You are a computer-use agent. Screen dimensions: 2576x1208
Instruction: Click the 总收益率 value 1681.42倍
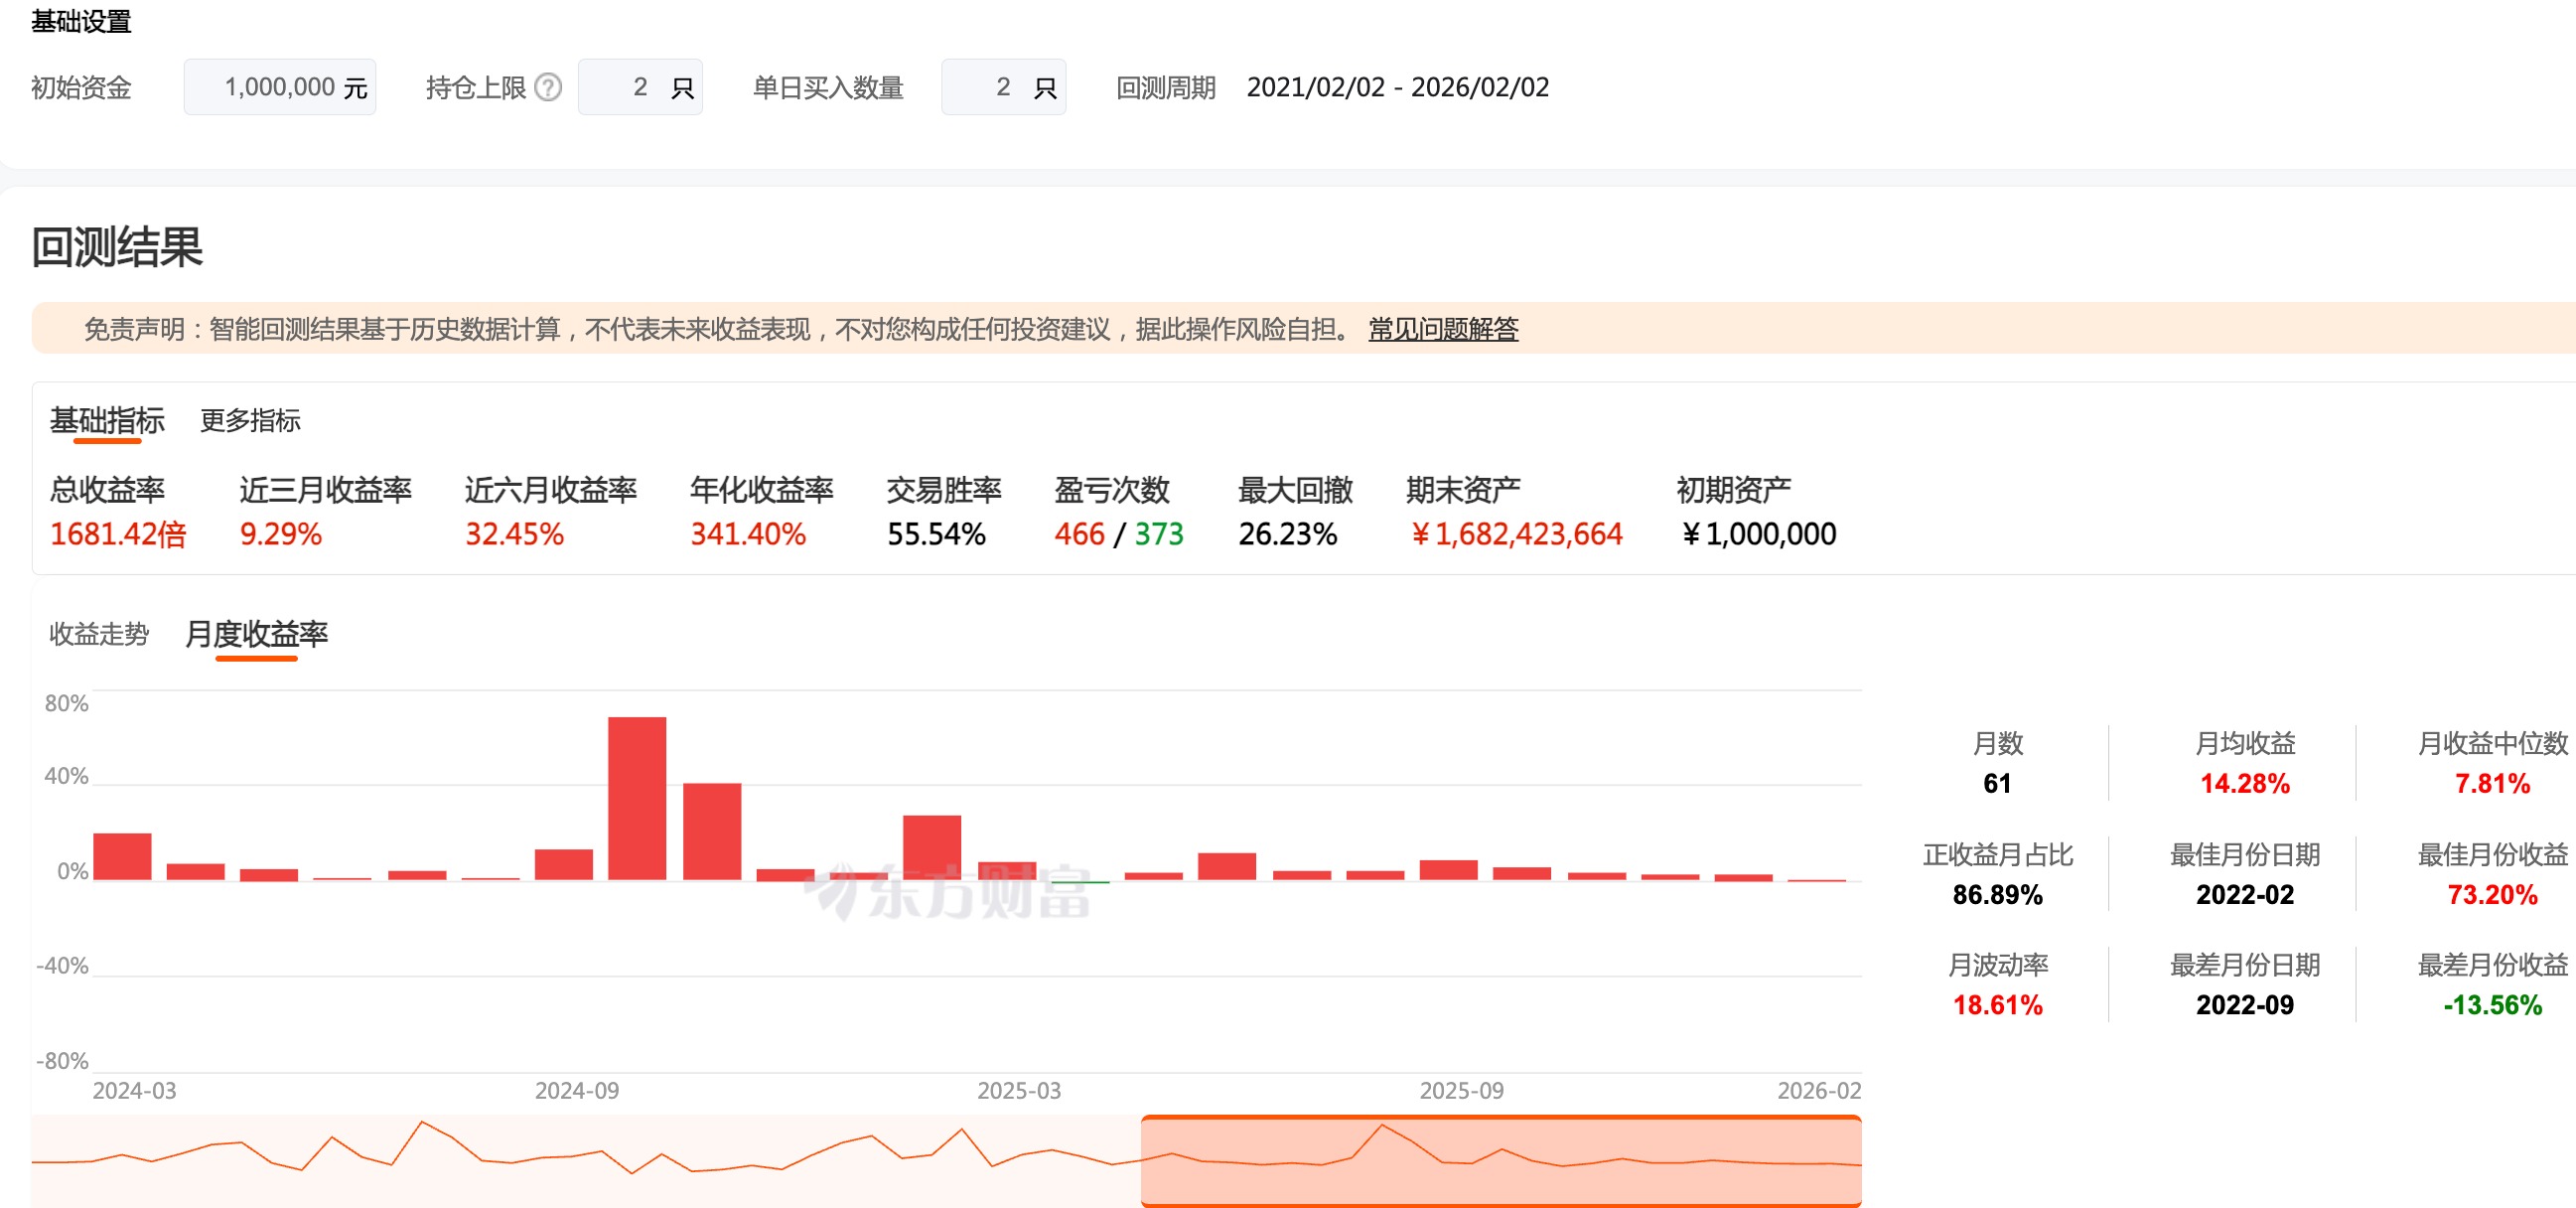coord(118,534)
